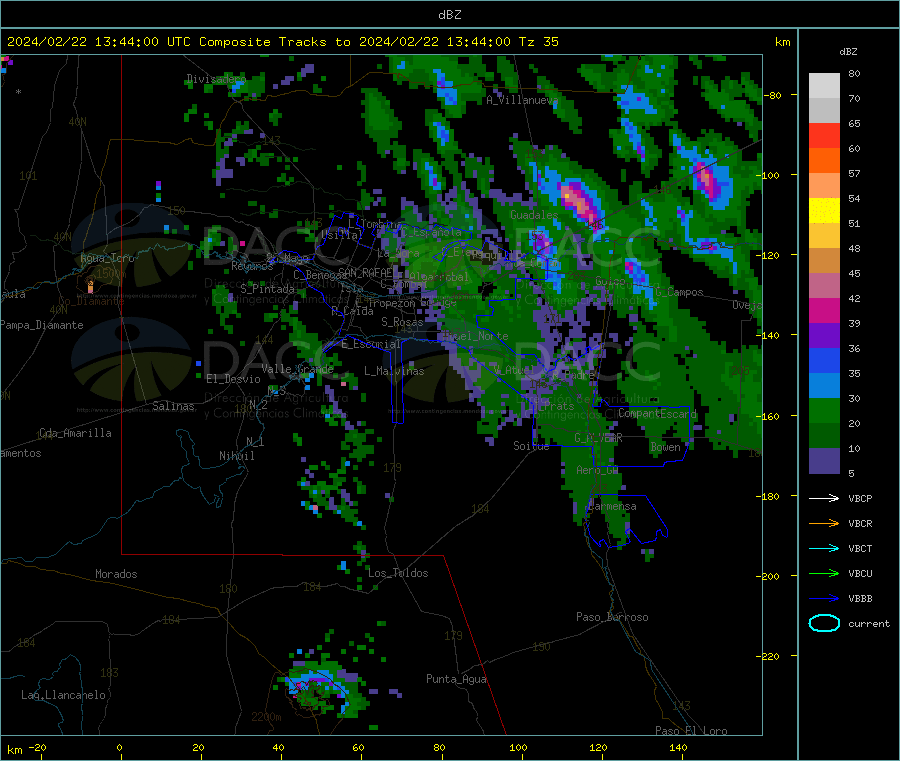
Task: Click the Paso_El_Loro map label
Action: coord(691,731)
